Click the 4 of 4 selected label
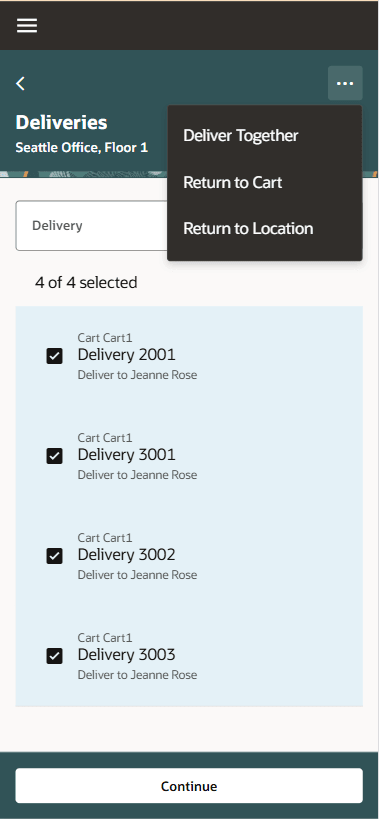 86,283
